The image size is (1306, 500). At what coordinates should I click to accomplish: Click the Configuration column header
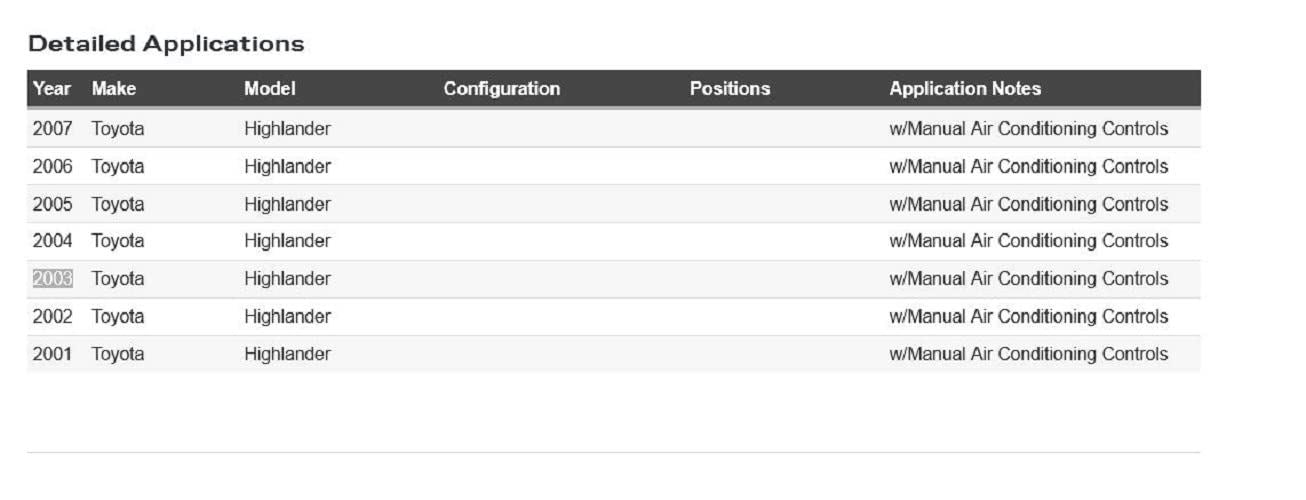pos(502,89)
